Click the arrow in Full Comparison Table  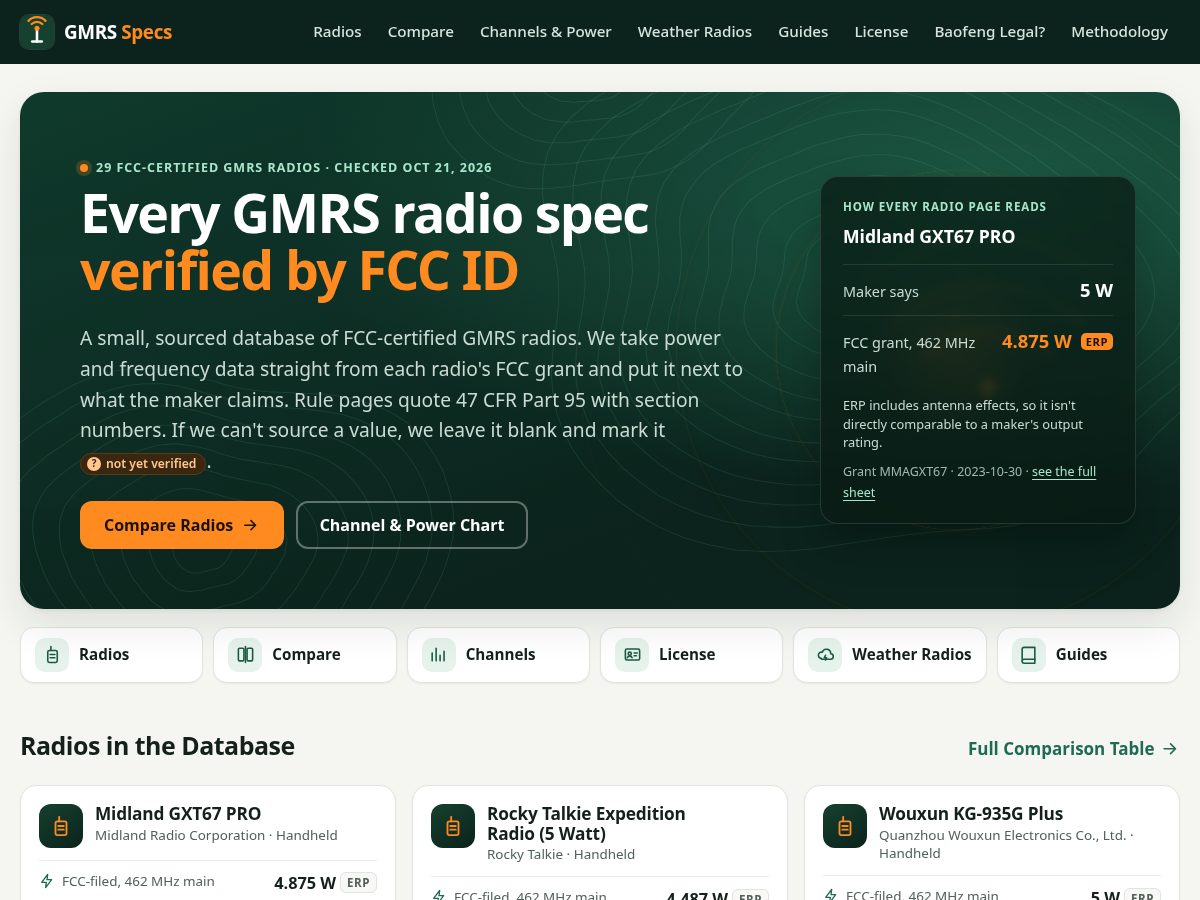[1170, 749]
